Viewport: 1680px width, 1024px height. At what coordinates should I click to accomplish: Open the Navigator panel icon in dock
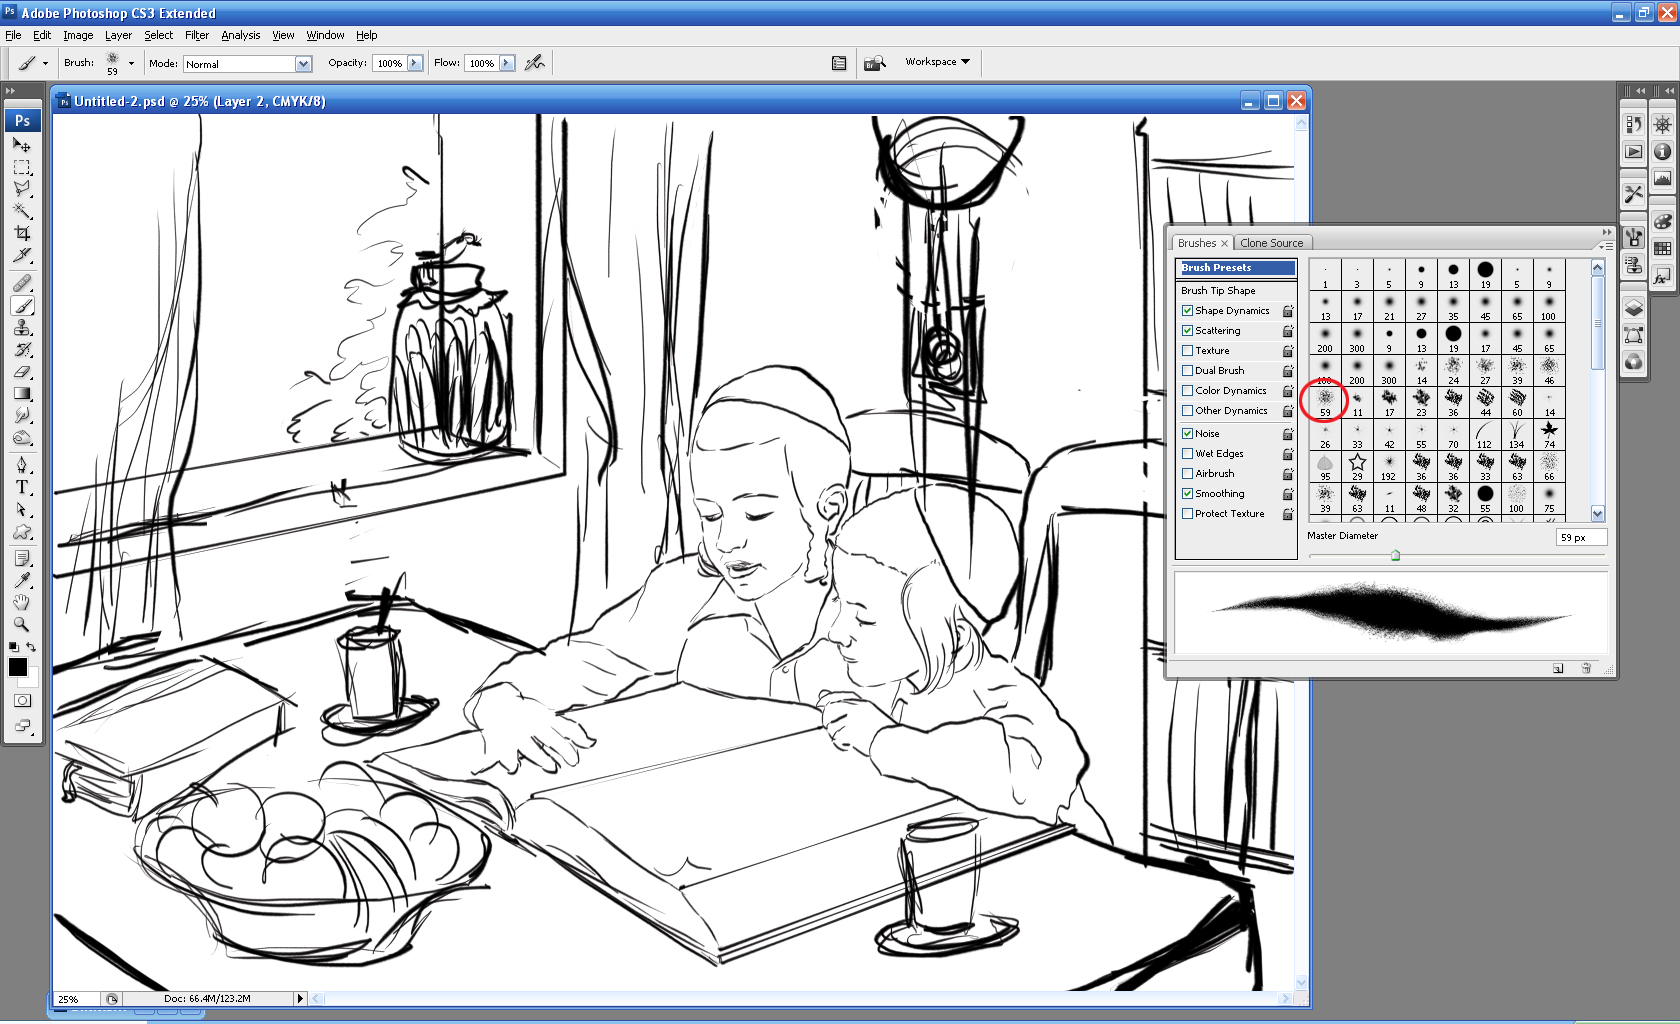1662,124
